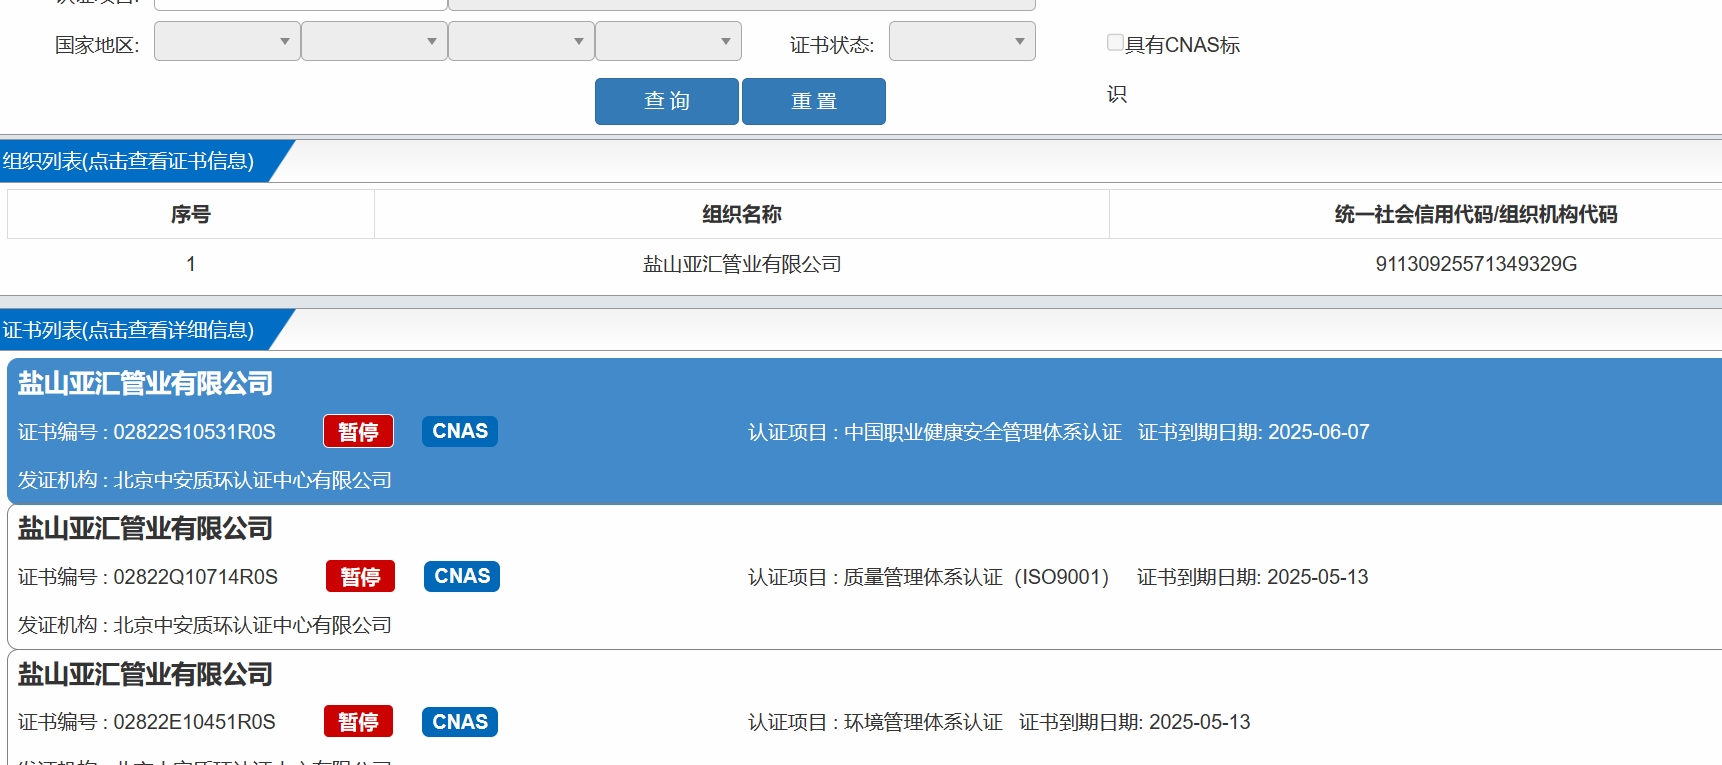Viewport: 1722px width, 765px height.
Task: Click credit code 91130925571349329G
Action: 1476,264
